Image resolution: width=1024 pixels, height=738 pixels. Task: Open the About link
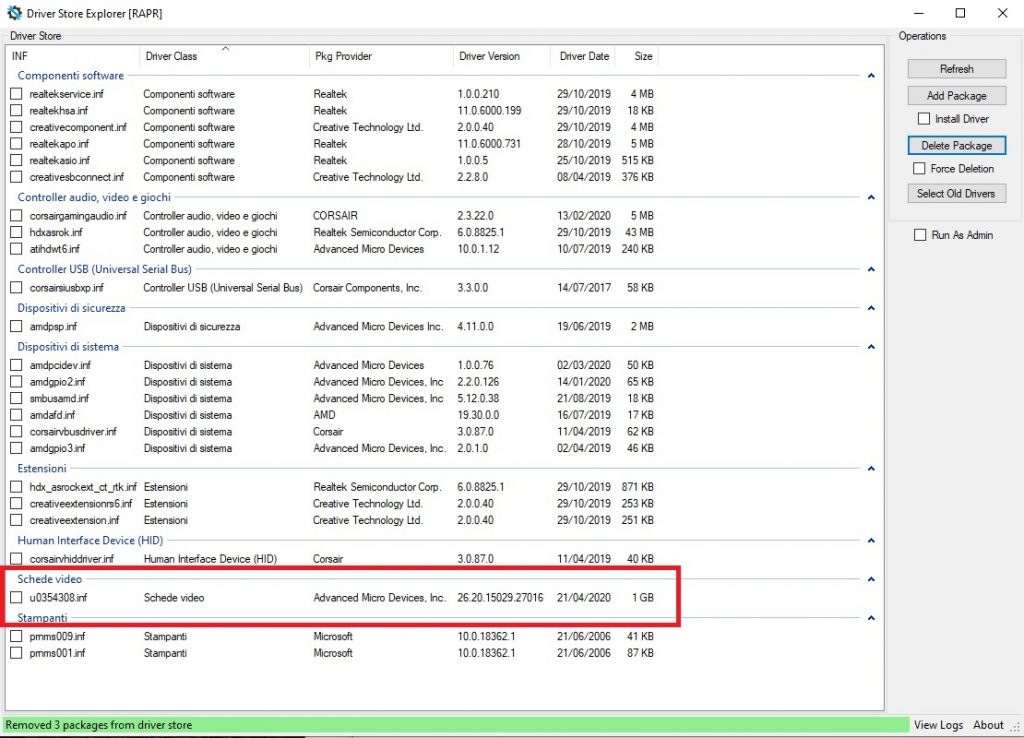tap(988, 725)
